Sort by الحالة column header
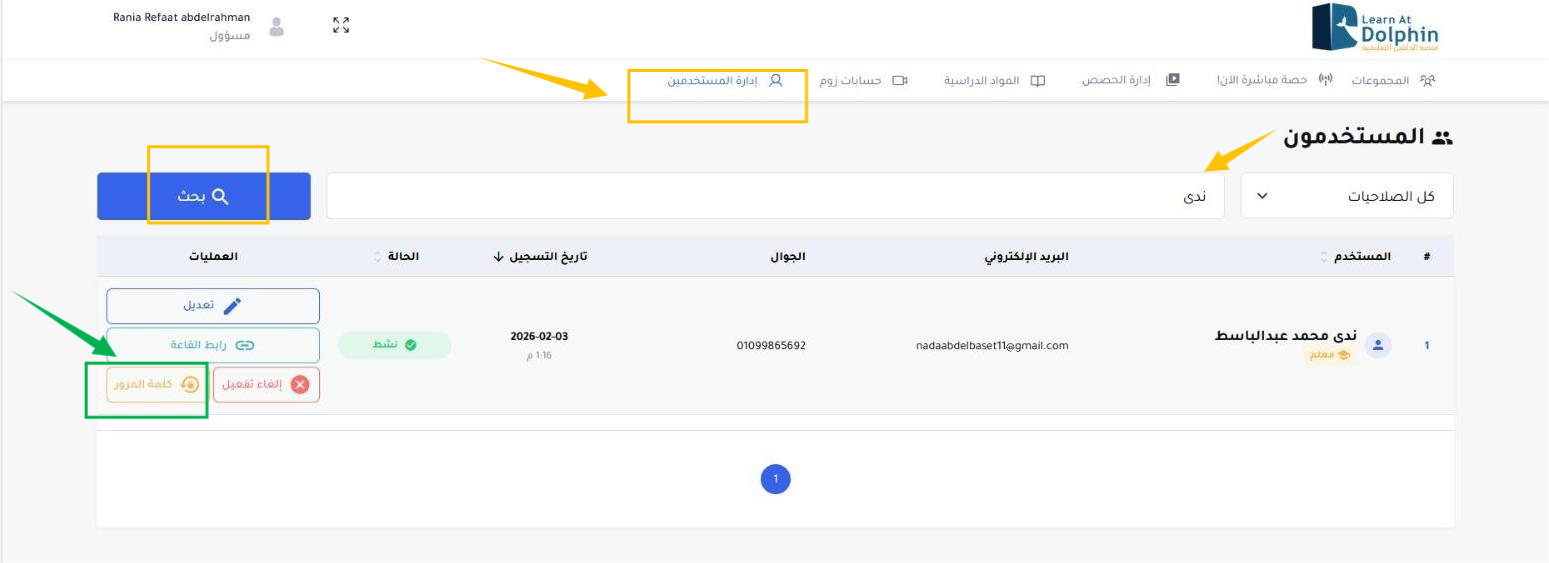The width and height of the screenshot is (1549, 563). coord(397,257)
